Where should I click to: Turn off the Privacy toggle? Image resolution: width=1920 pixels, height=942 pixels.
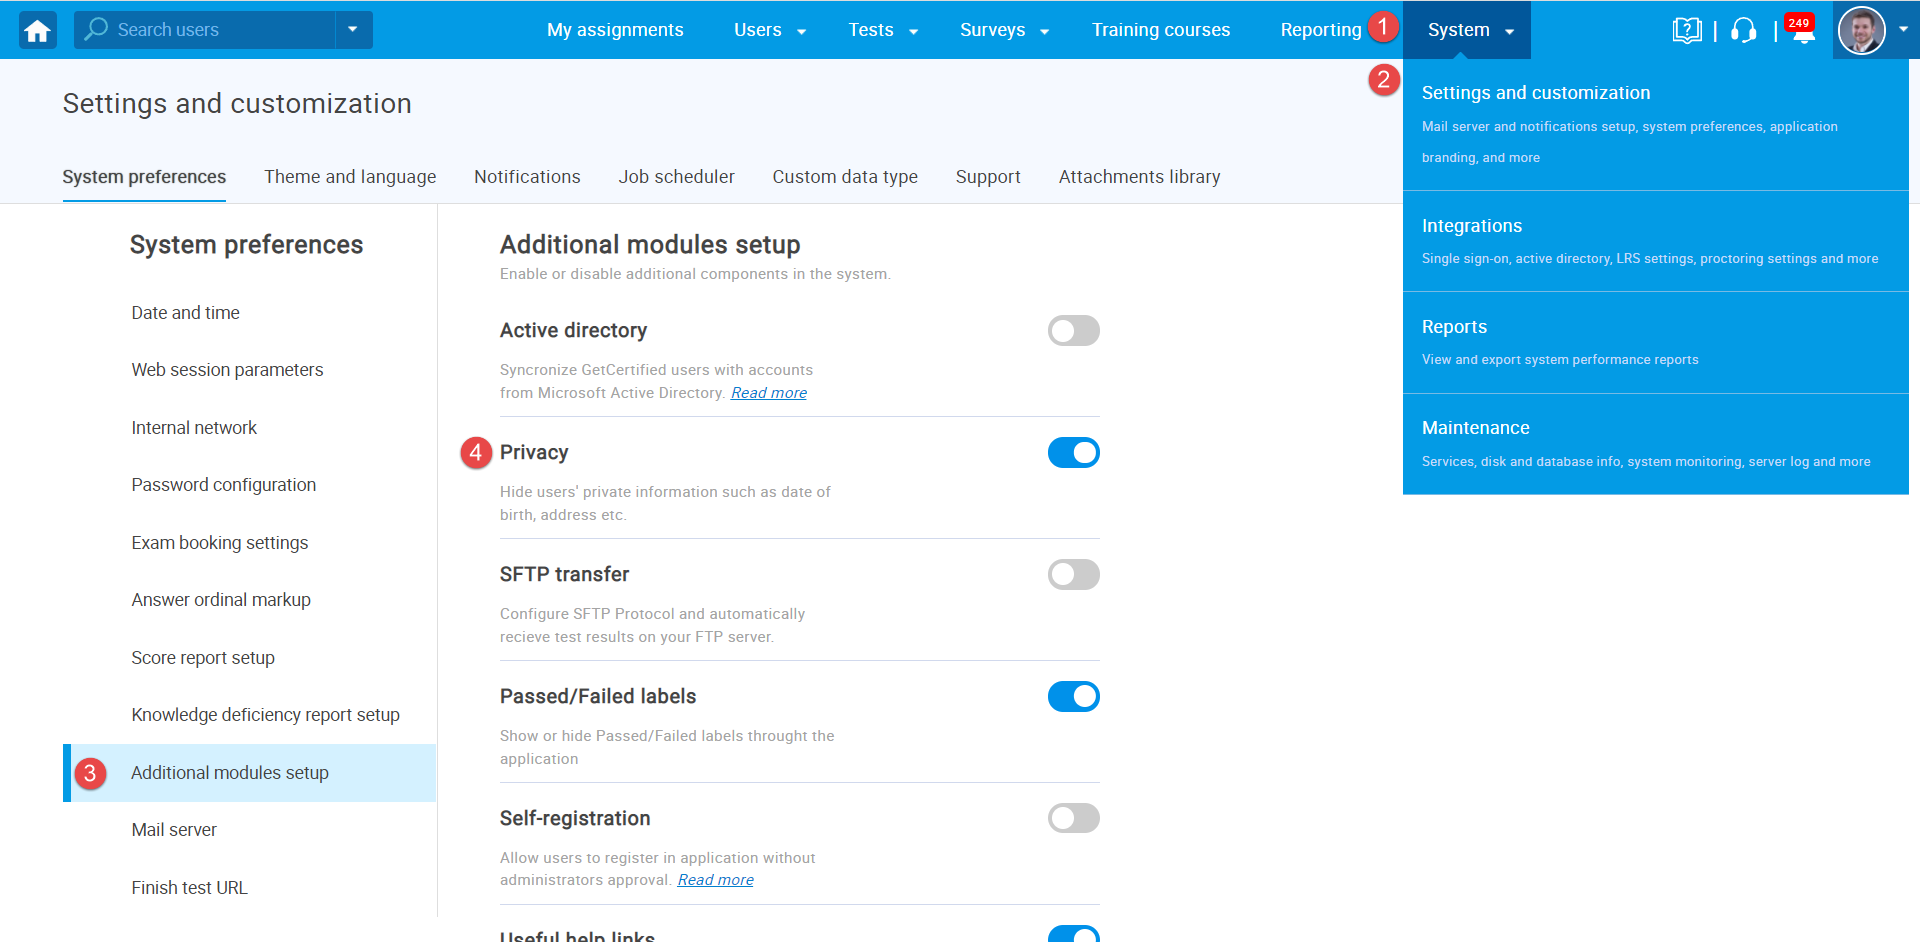pos(1073,453)
